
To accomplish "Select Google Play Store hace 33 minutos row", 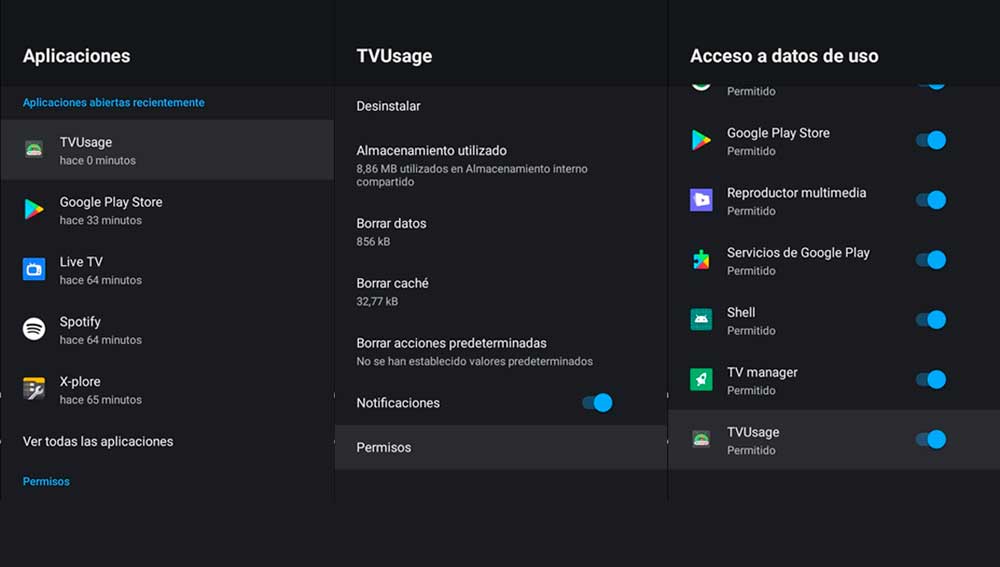I will click(x=167, y=210).
